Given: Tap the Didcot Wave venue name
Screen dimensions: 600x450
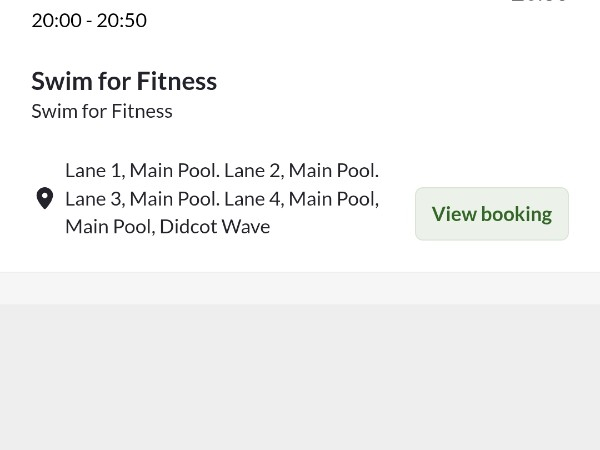Looking at the screenshot, I should coord(215,226).
